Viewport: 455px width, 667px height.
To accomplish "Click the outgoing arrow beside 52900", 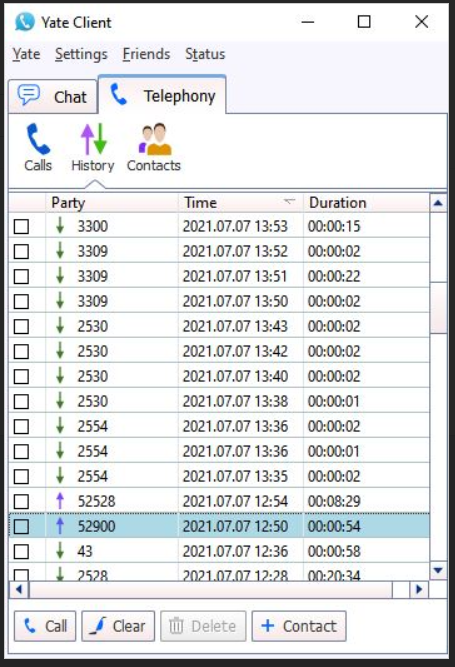I will click(x=60, y=526).
